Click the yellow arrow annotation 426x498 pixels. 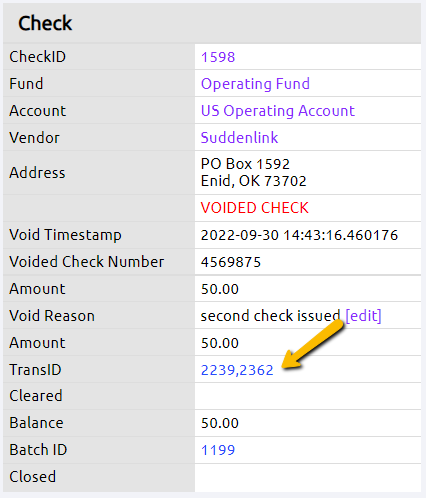pyautogui.click(x=312, y=344)
